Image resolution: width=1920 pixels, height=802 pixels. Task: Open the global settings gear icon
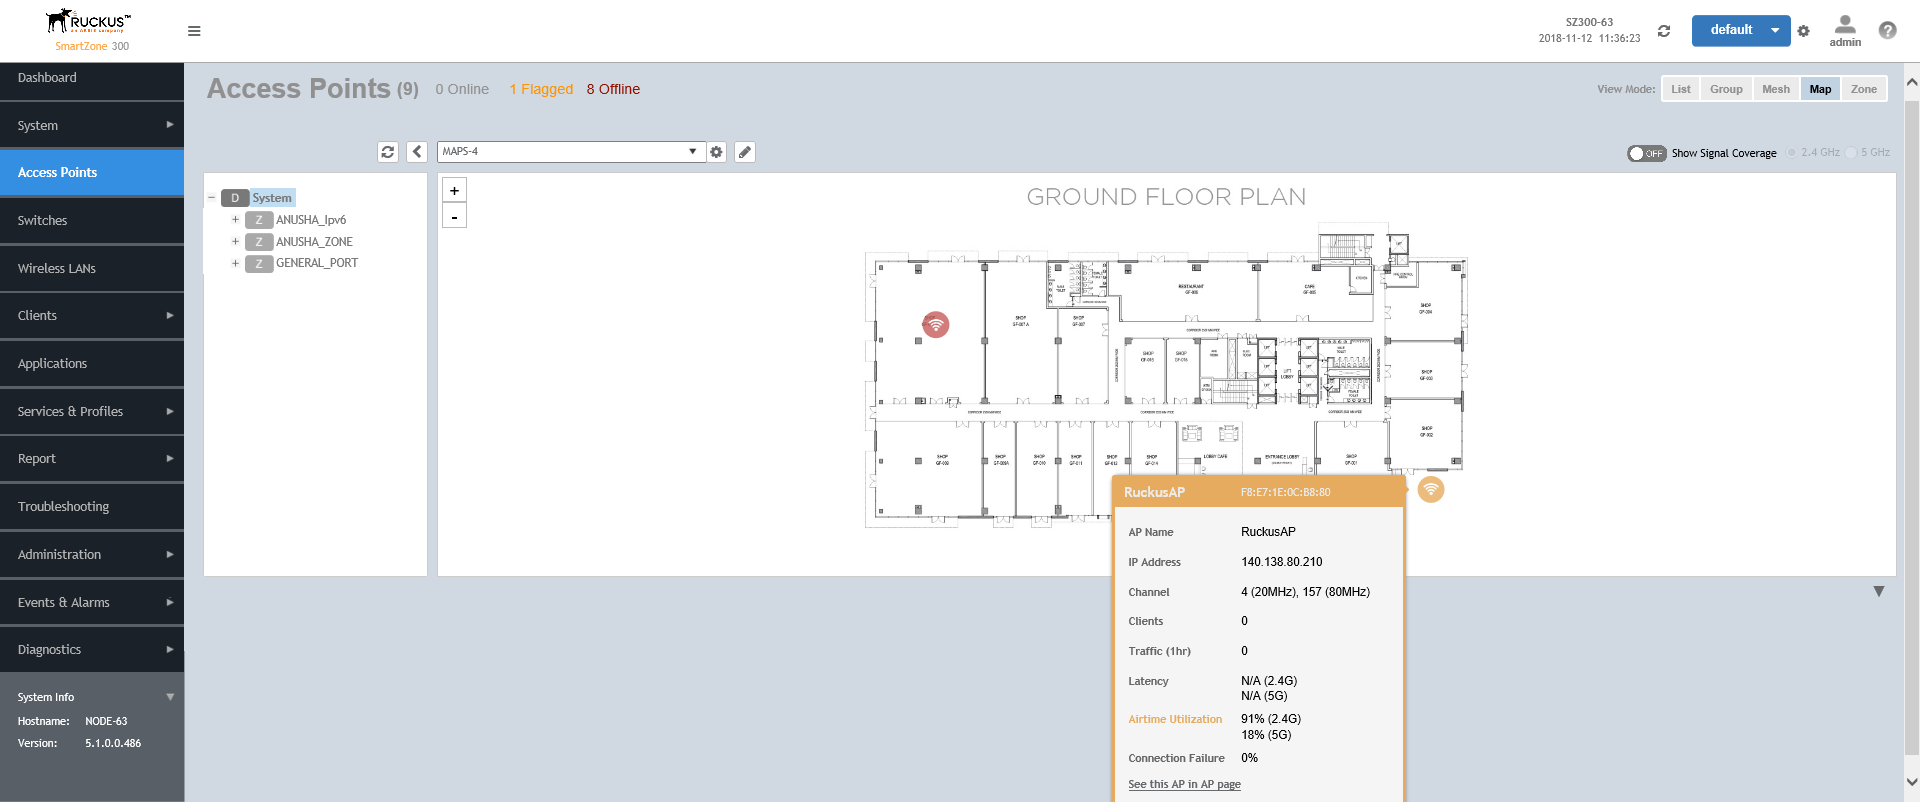pyautogui.click(x=1803, y=31)
